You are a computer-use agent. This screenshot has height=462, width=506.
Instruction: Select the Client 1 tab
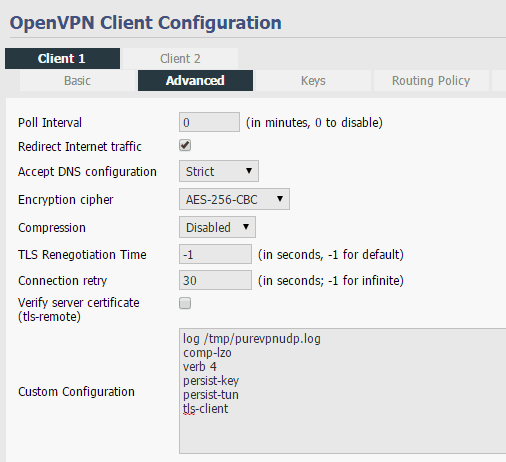coord(62,58)
